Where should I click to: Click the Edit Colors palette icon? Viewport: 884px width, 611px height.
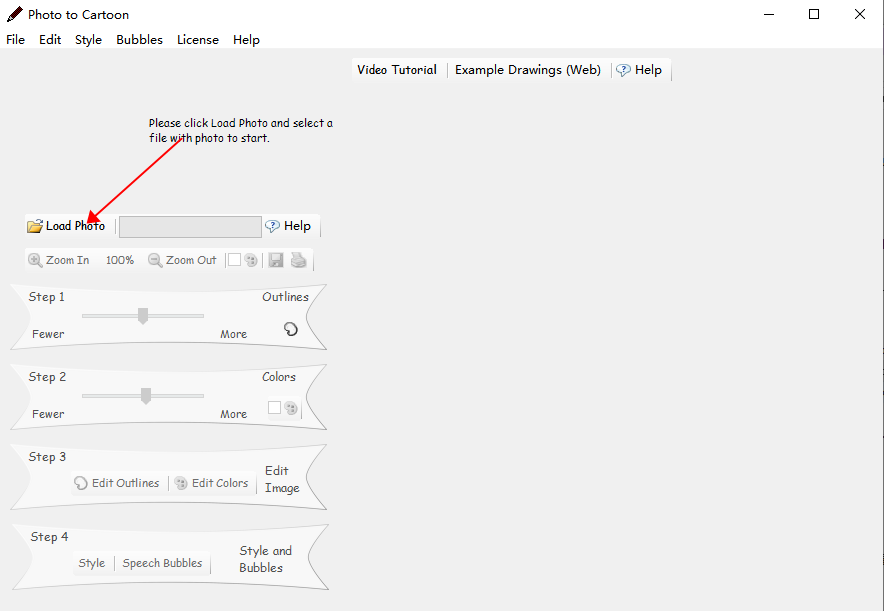181,483
